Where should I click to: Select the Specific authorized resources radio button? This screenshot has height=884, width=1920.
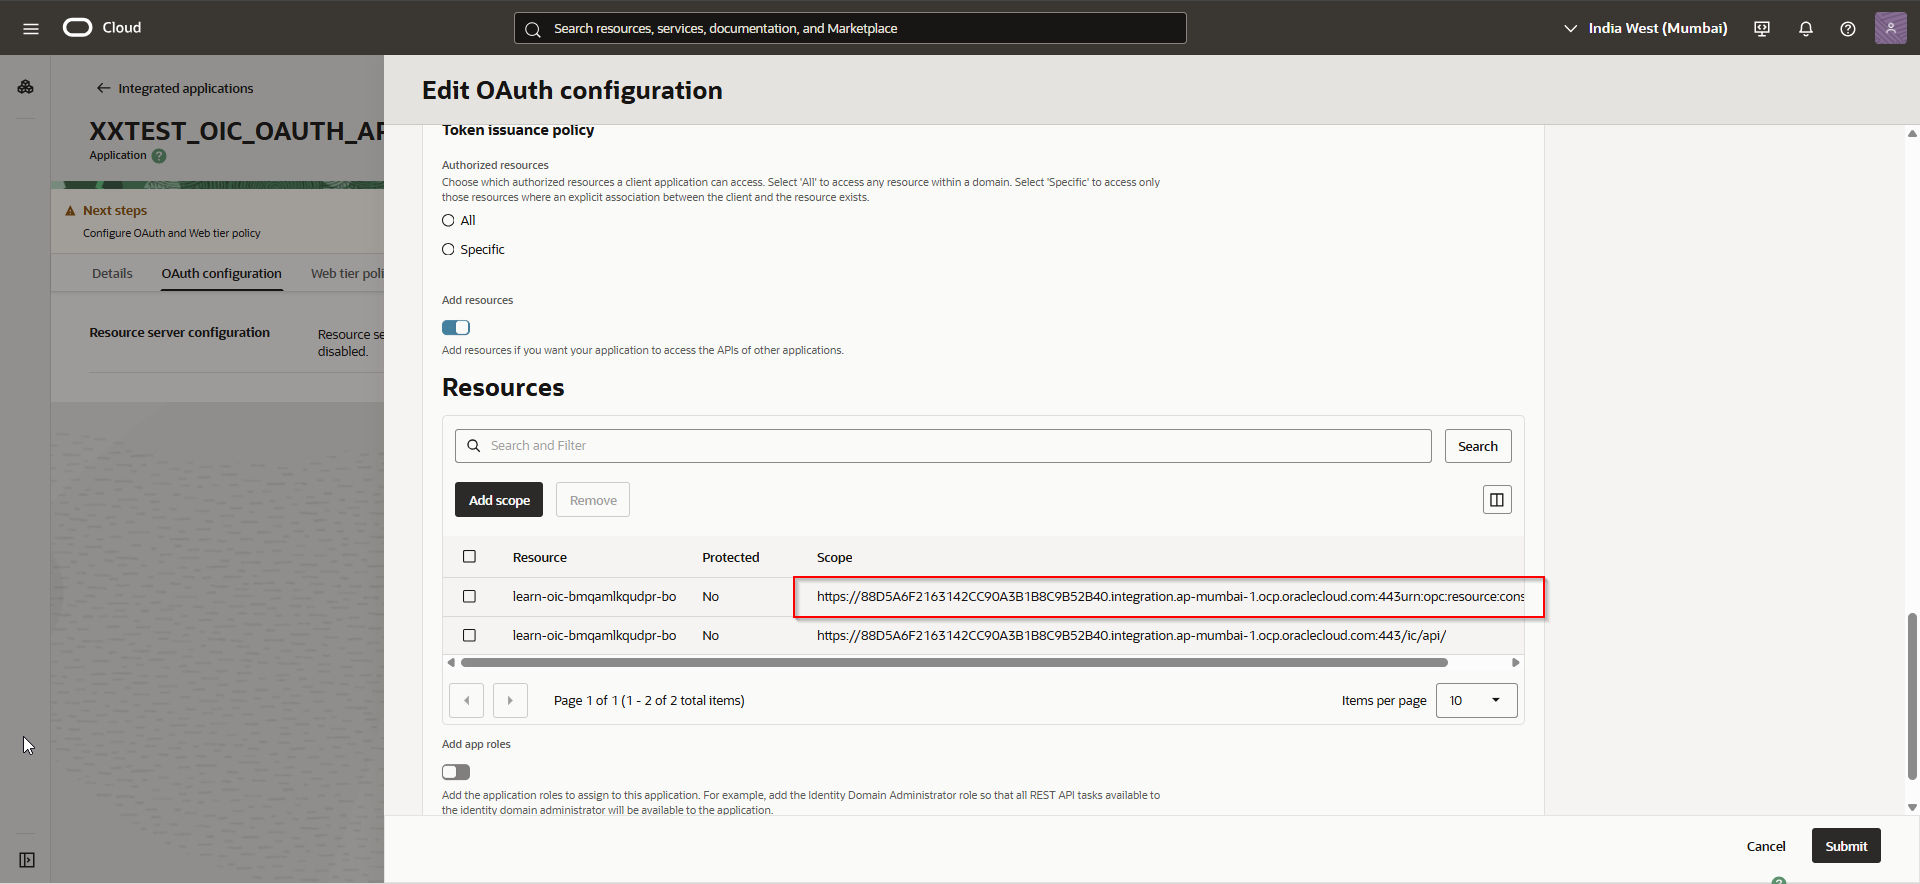coord(448,250)
